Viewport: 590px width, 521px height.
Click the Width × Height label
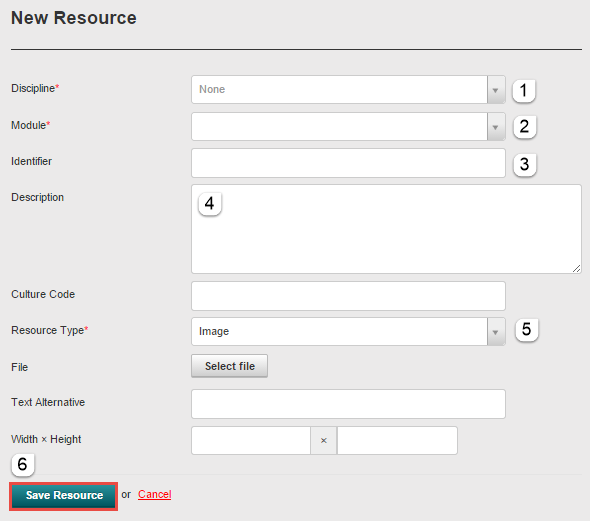(x=46, y=439)
